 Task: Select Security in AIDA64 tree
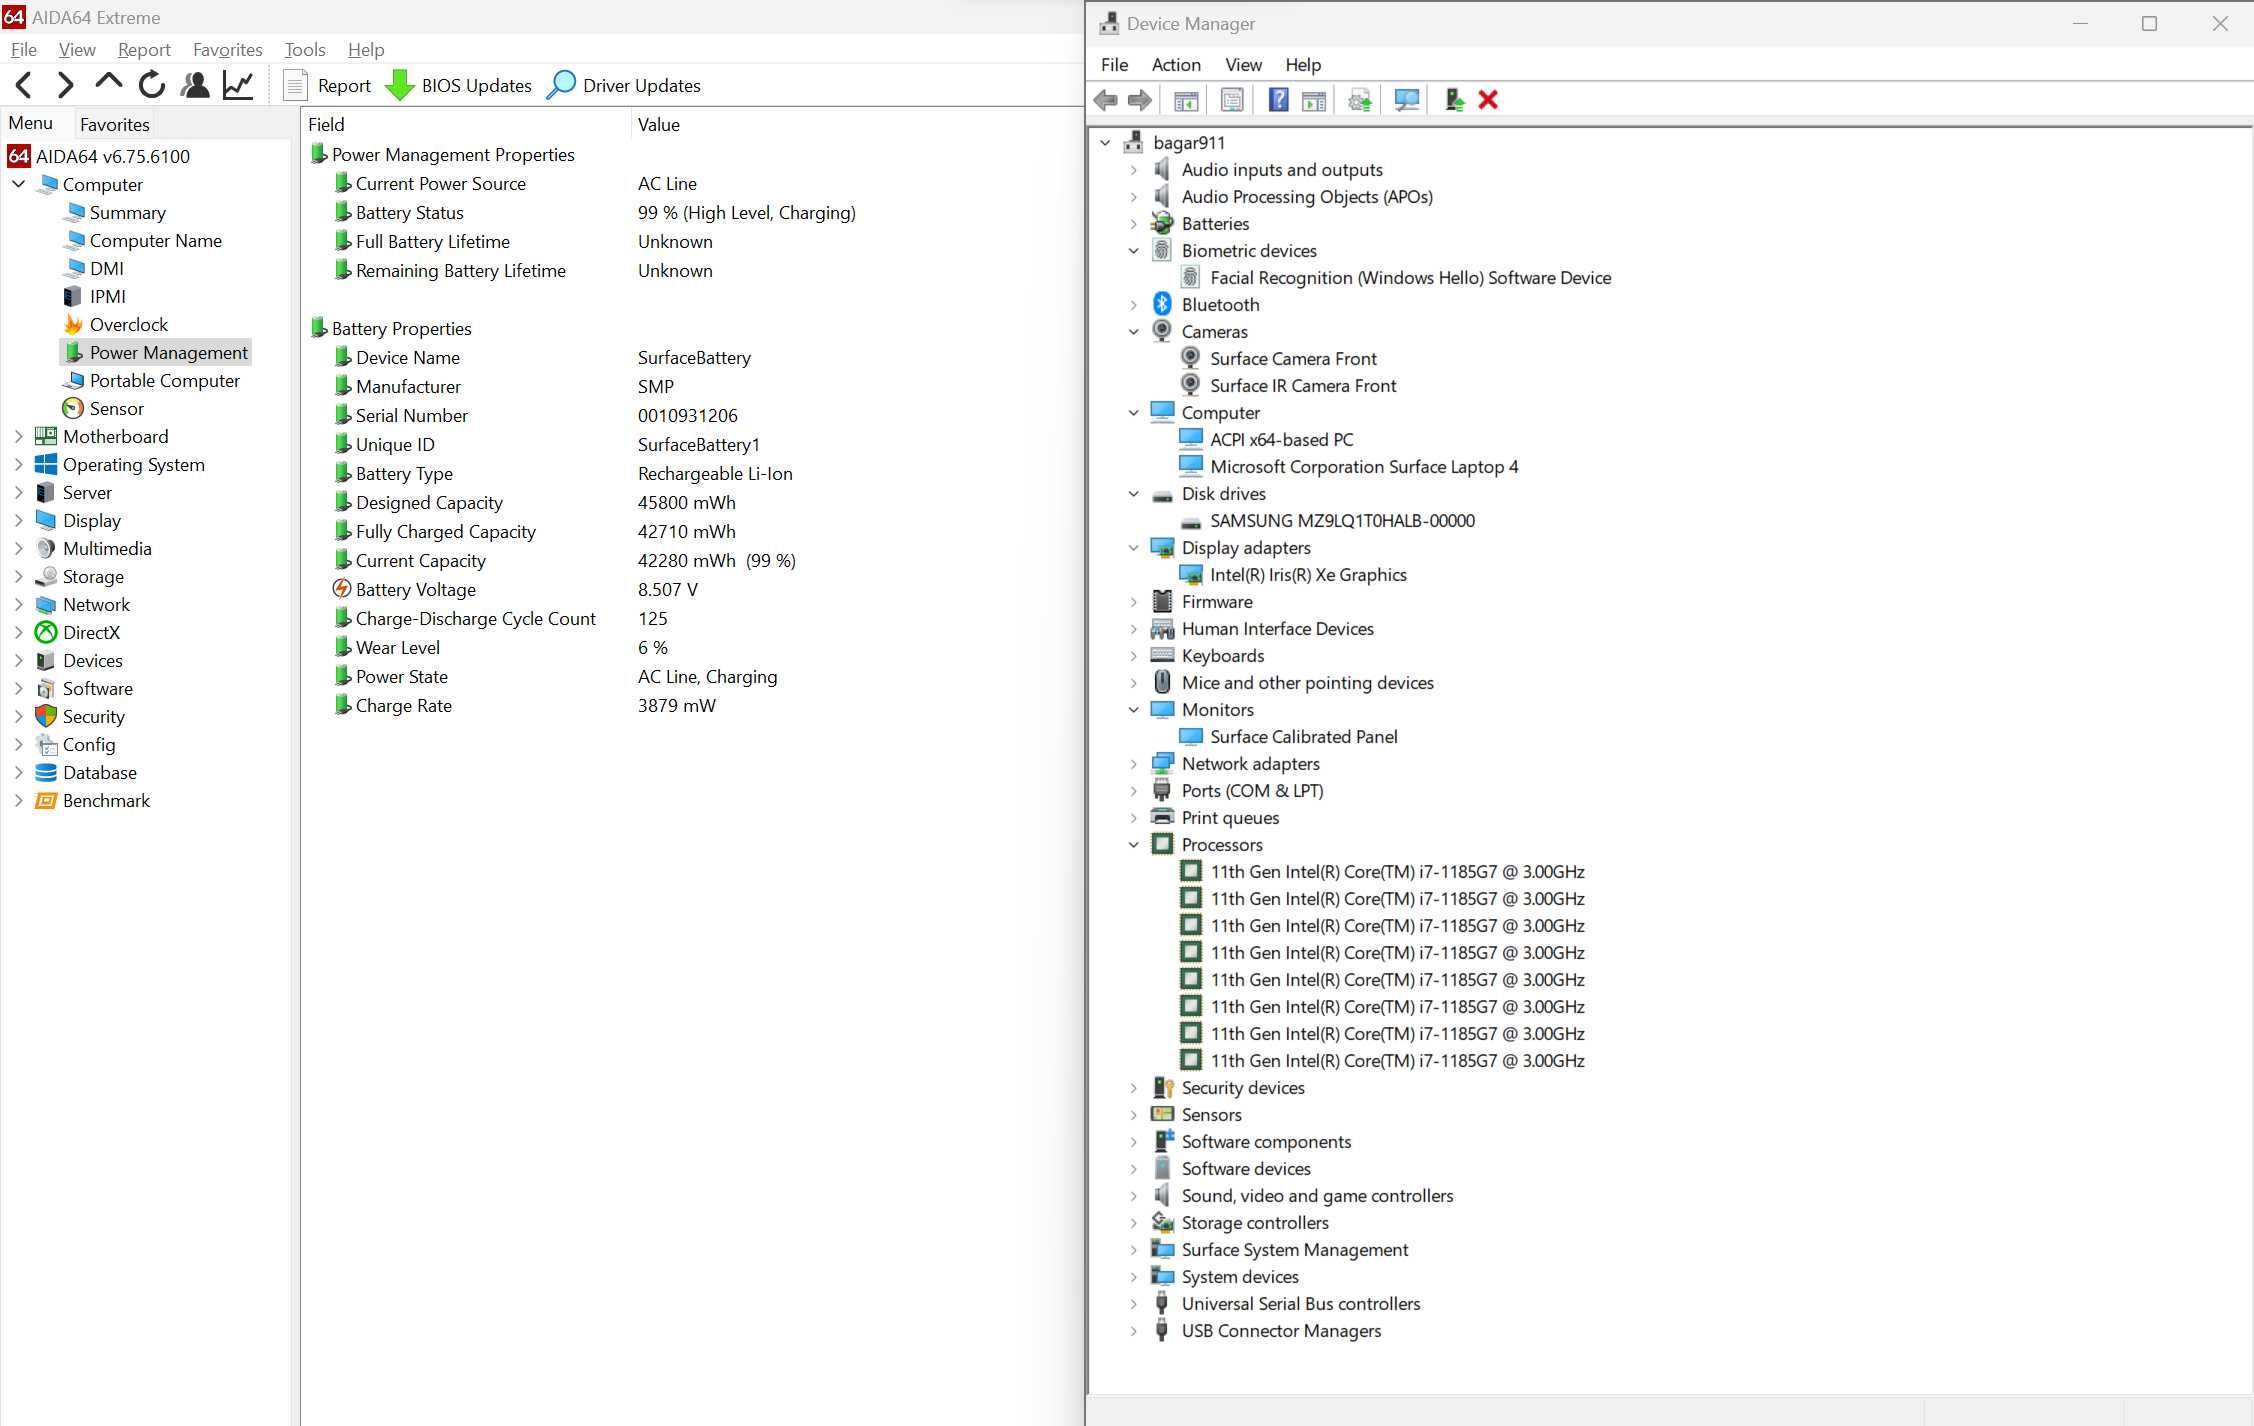tap(93, 716)
